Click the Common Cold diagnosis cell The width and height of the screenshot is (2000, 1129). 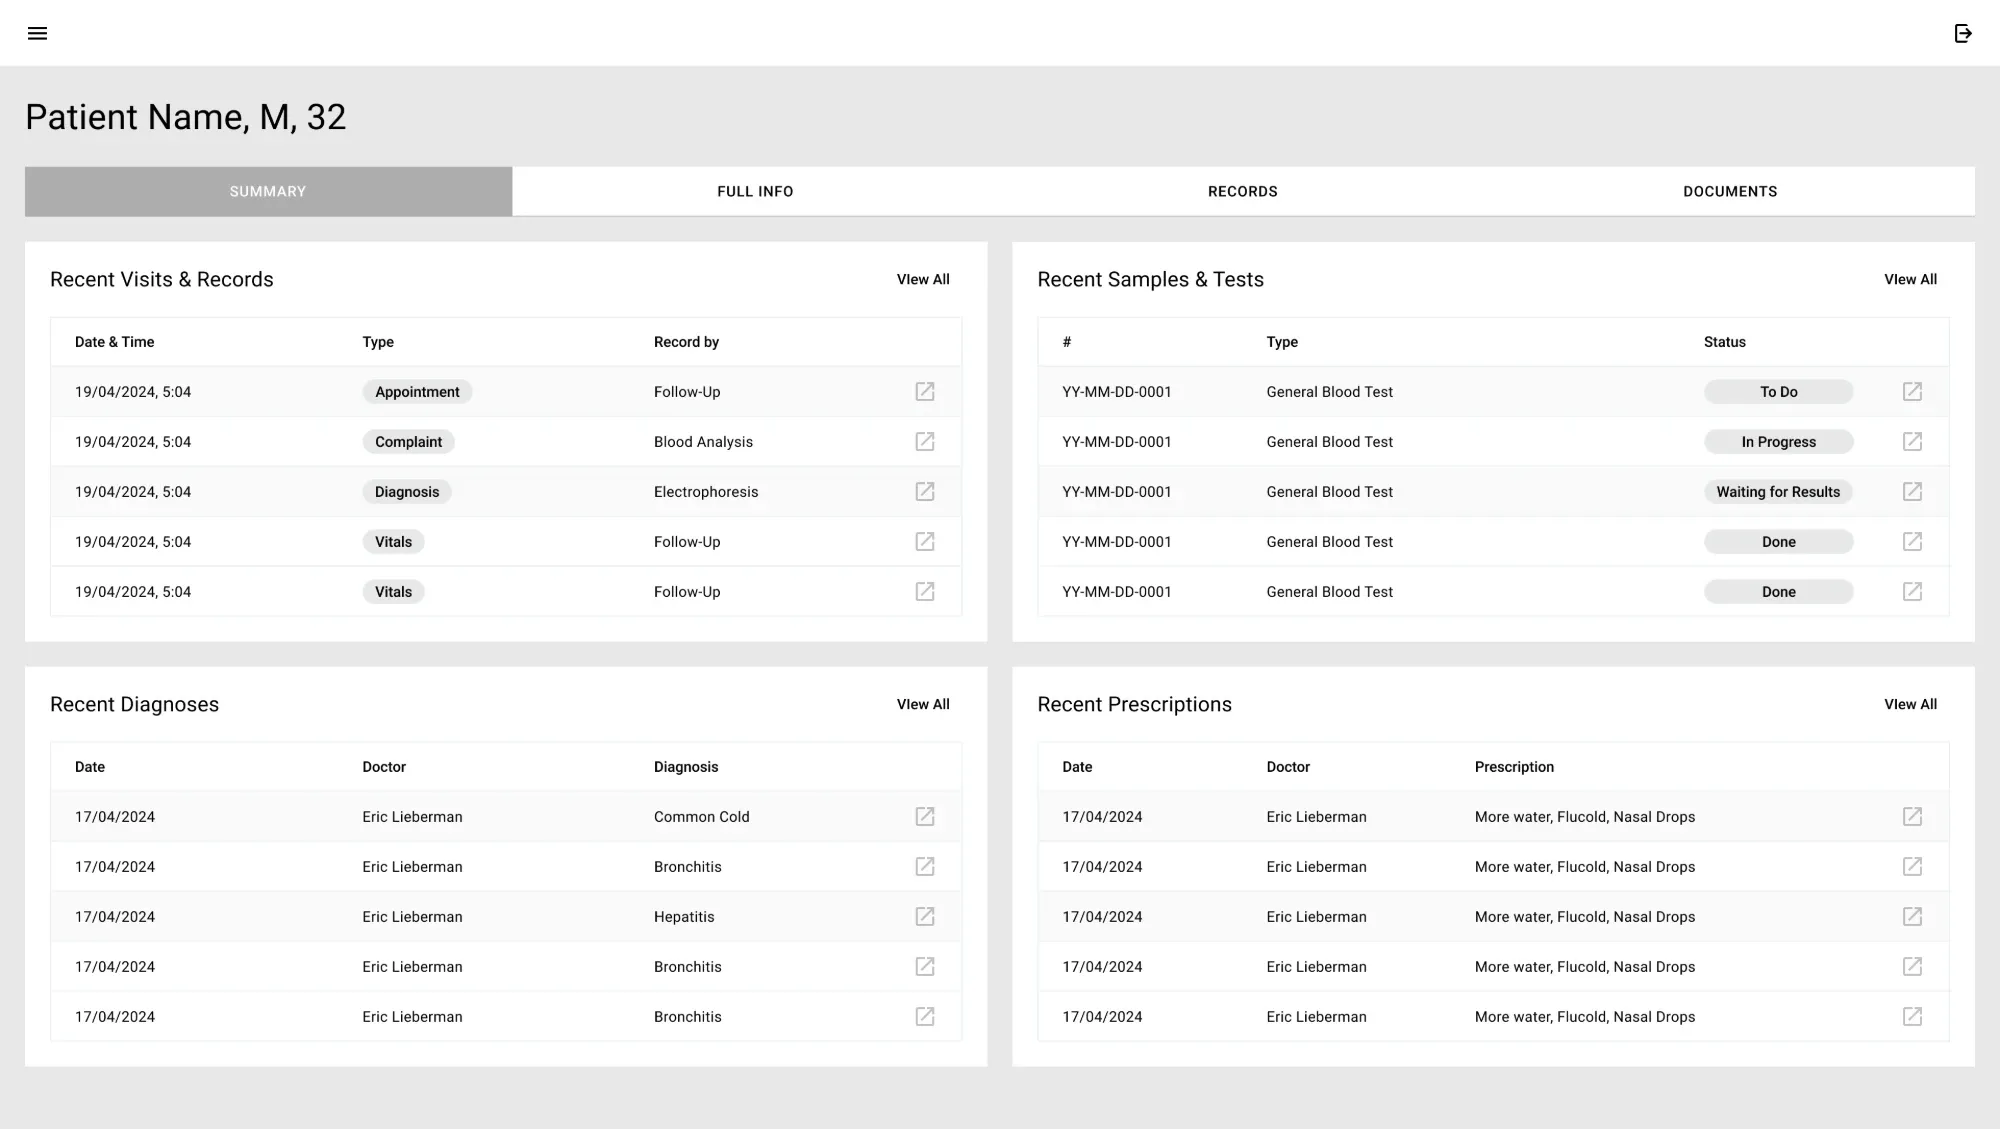pyautogui.click(x=701, y=817)
